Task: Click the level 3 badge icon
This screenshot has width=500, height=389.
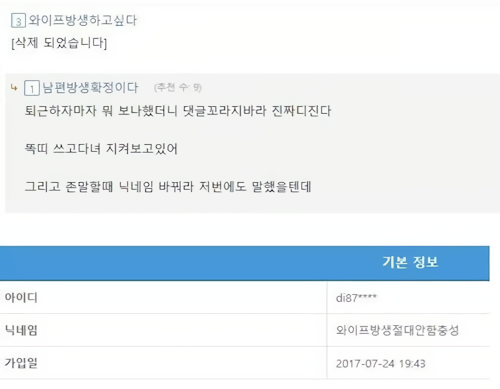Action: click(18, 21)
